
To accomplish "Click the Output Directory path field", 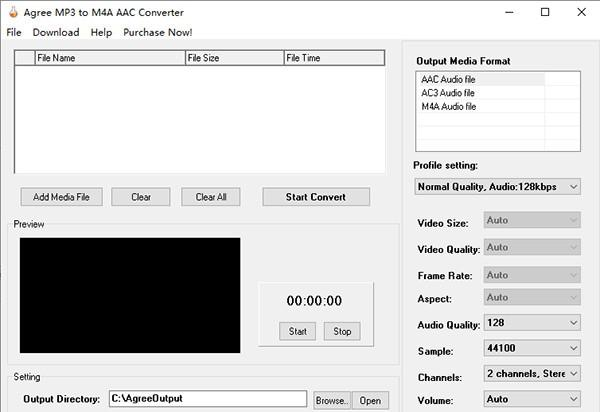I will coord(208,399).
